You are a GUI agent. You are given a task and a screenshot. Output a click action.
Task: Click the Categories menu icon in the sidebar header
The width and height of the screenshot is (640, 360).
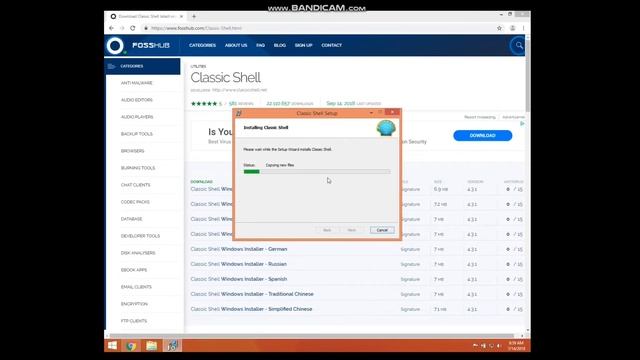tap(111, 66)
